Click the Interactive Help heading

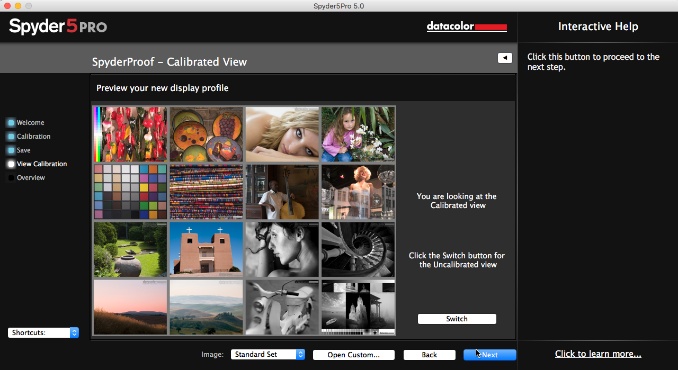pyautogui.click(x=598, y=26)
